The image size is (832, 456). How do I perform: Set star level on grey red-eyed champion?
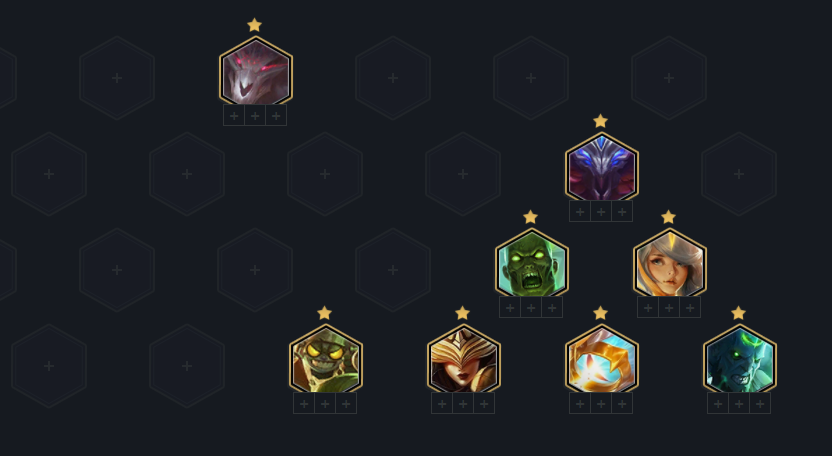[255, 25]
